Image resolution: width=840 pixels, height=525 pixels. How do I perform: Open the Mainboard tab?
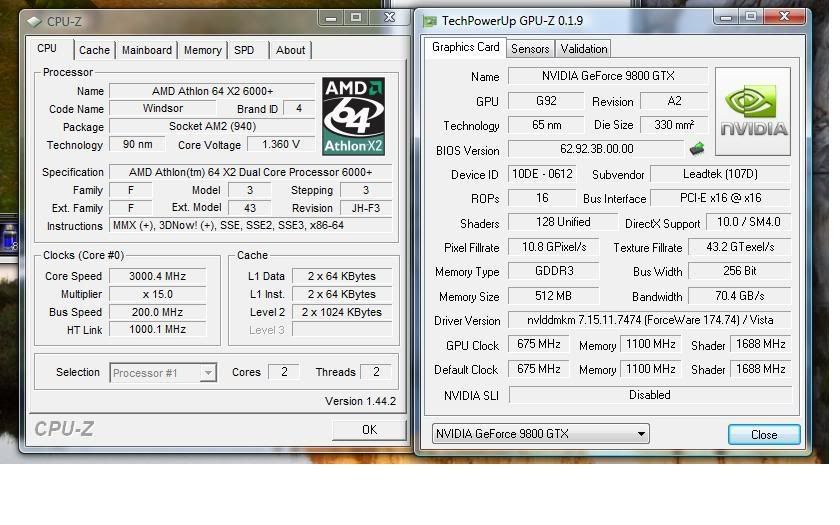tap(147, 50)
